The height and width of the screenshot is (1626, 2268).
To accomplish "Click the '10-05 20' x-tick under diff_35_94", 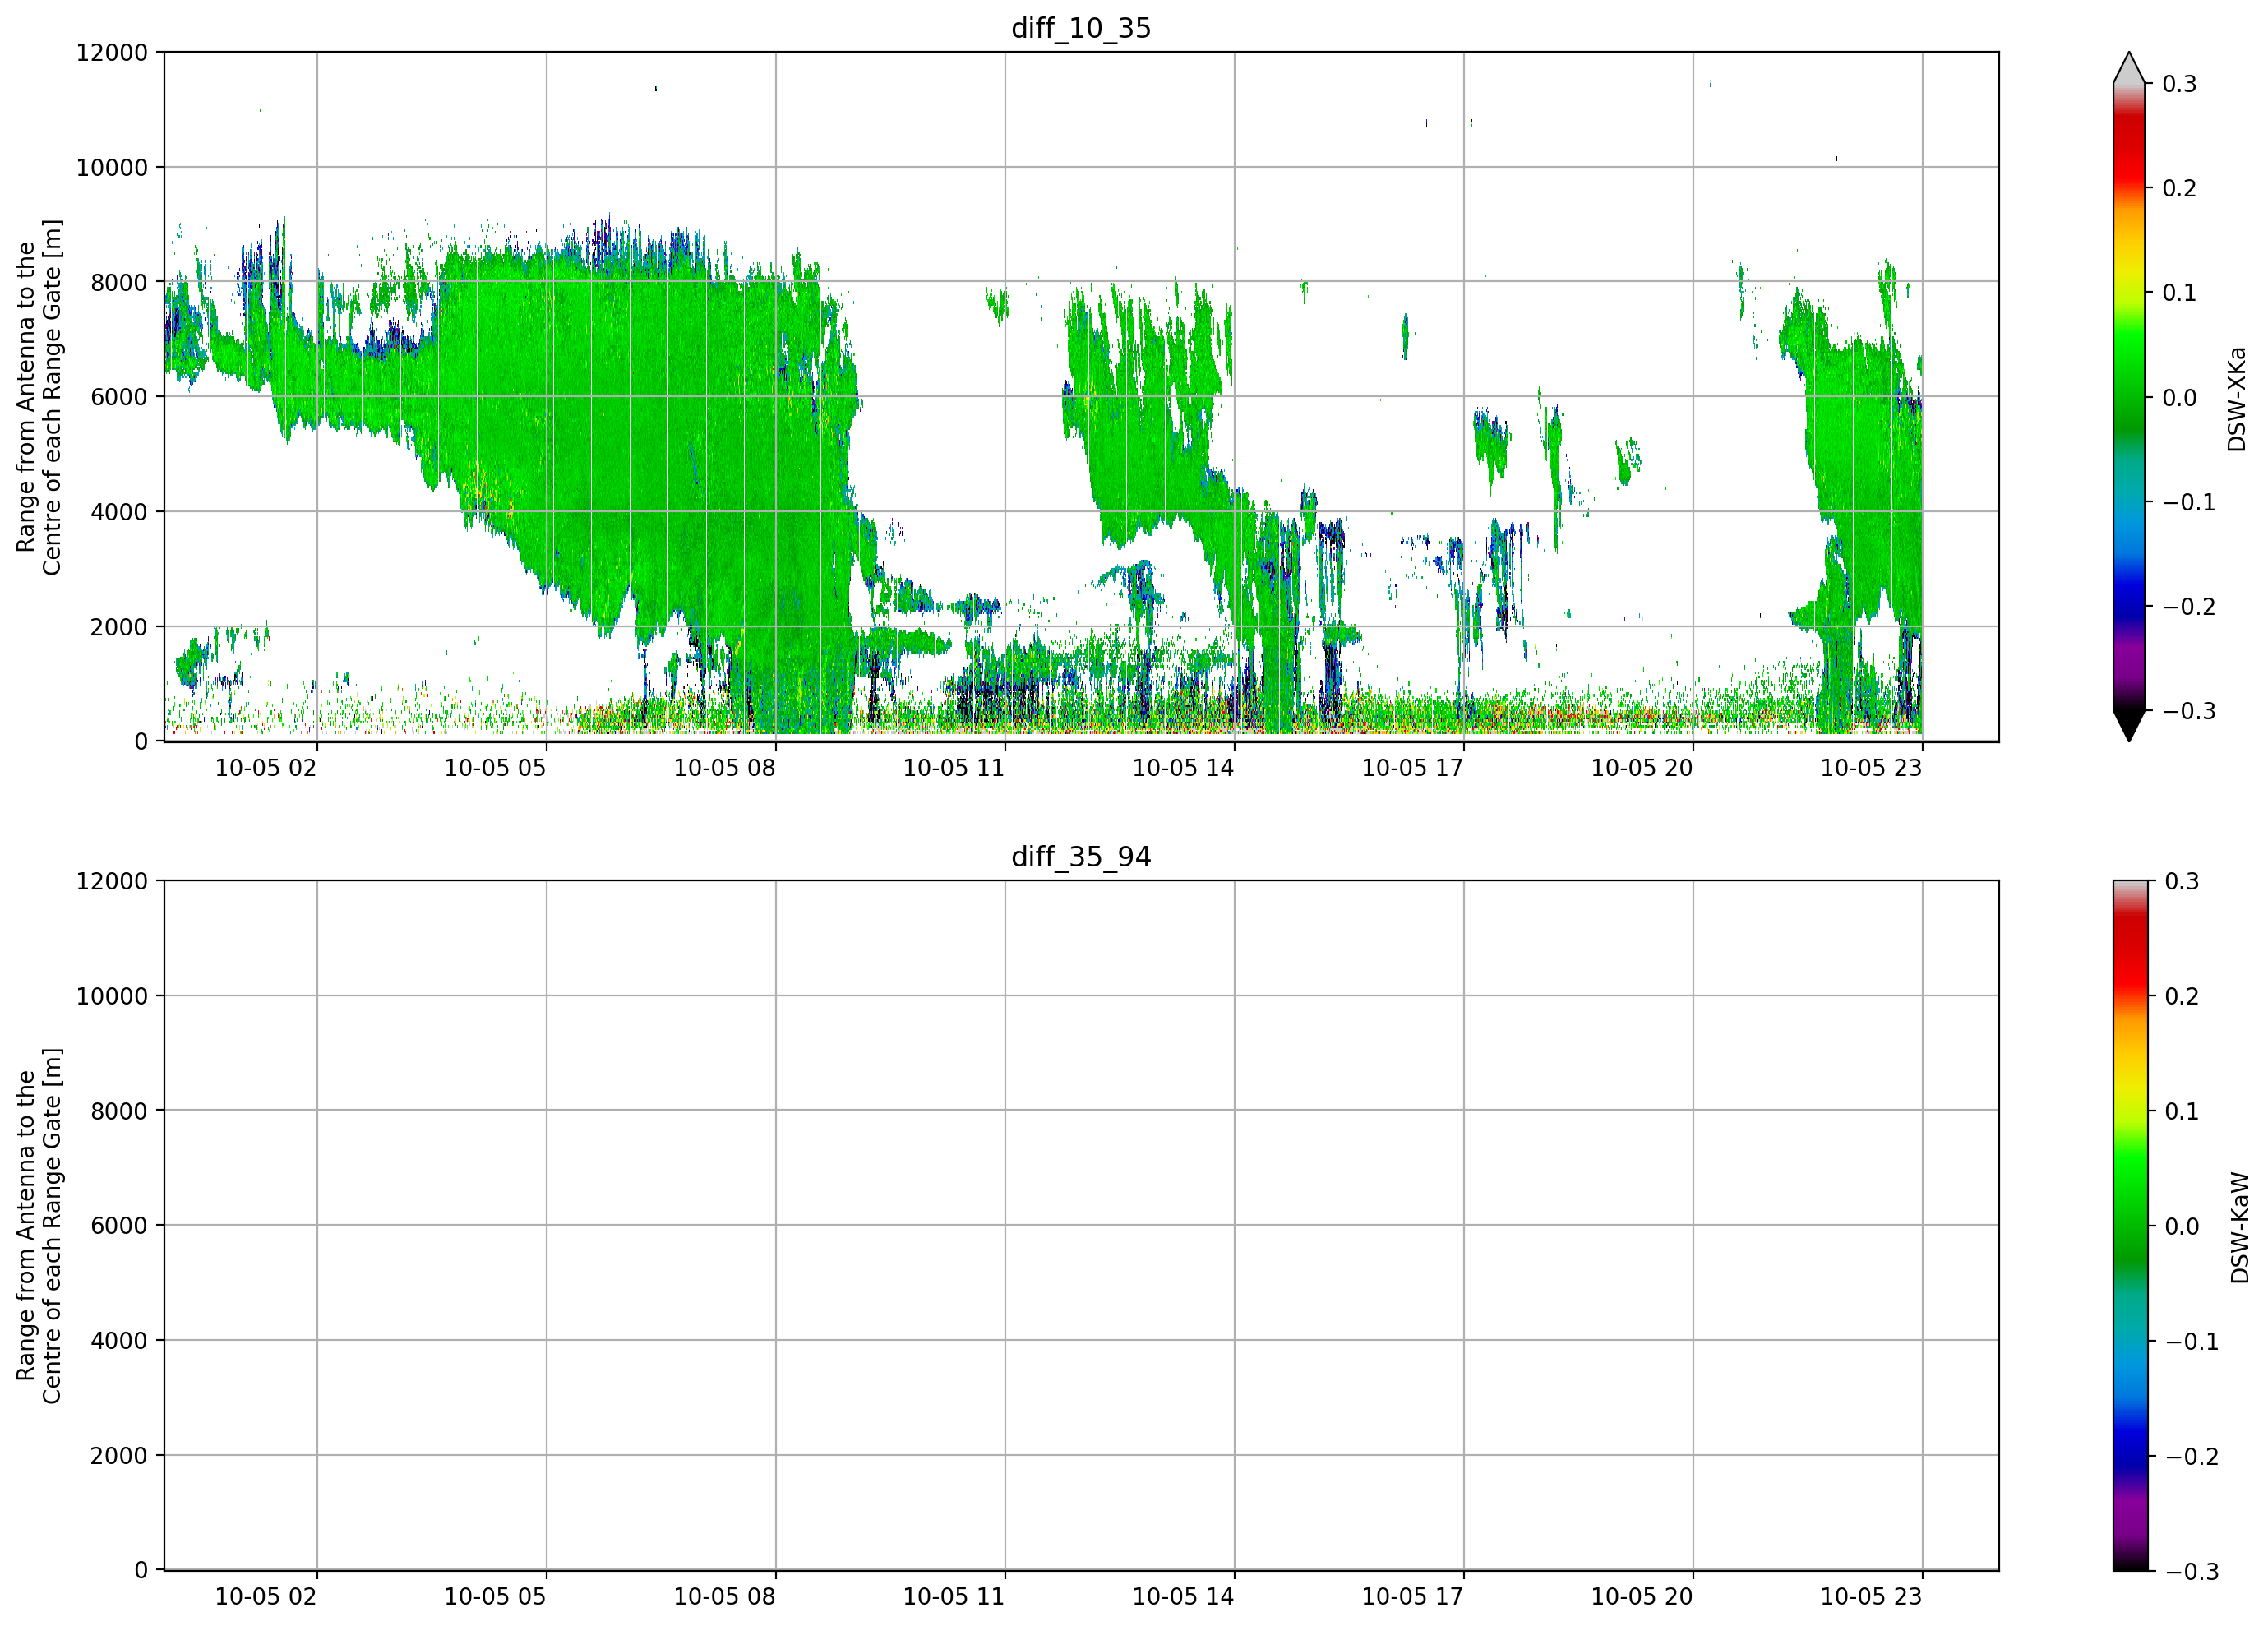I will click(1642, 1597).
